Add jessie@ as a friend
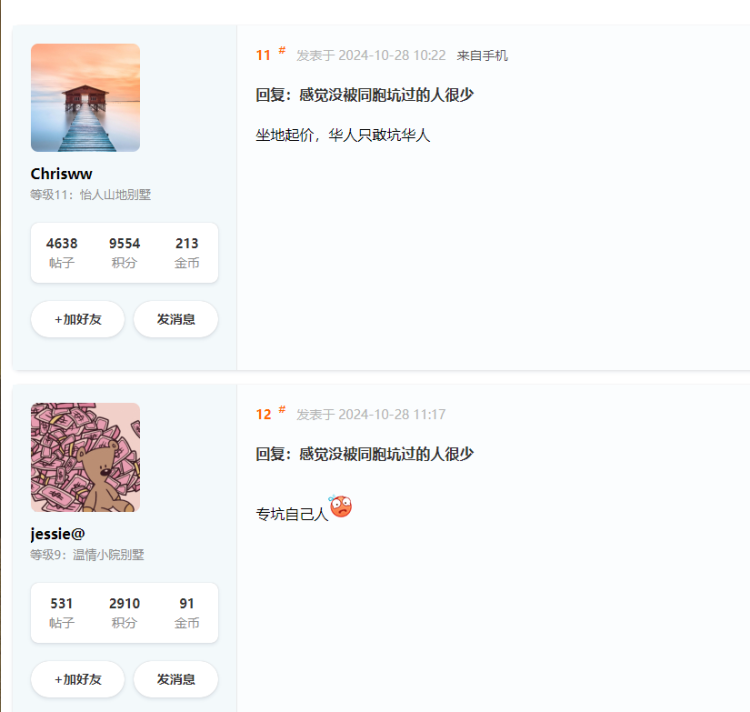The image size is (750, 712). click(78, 679)
